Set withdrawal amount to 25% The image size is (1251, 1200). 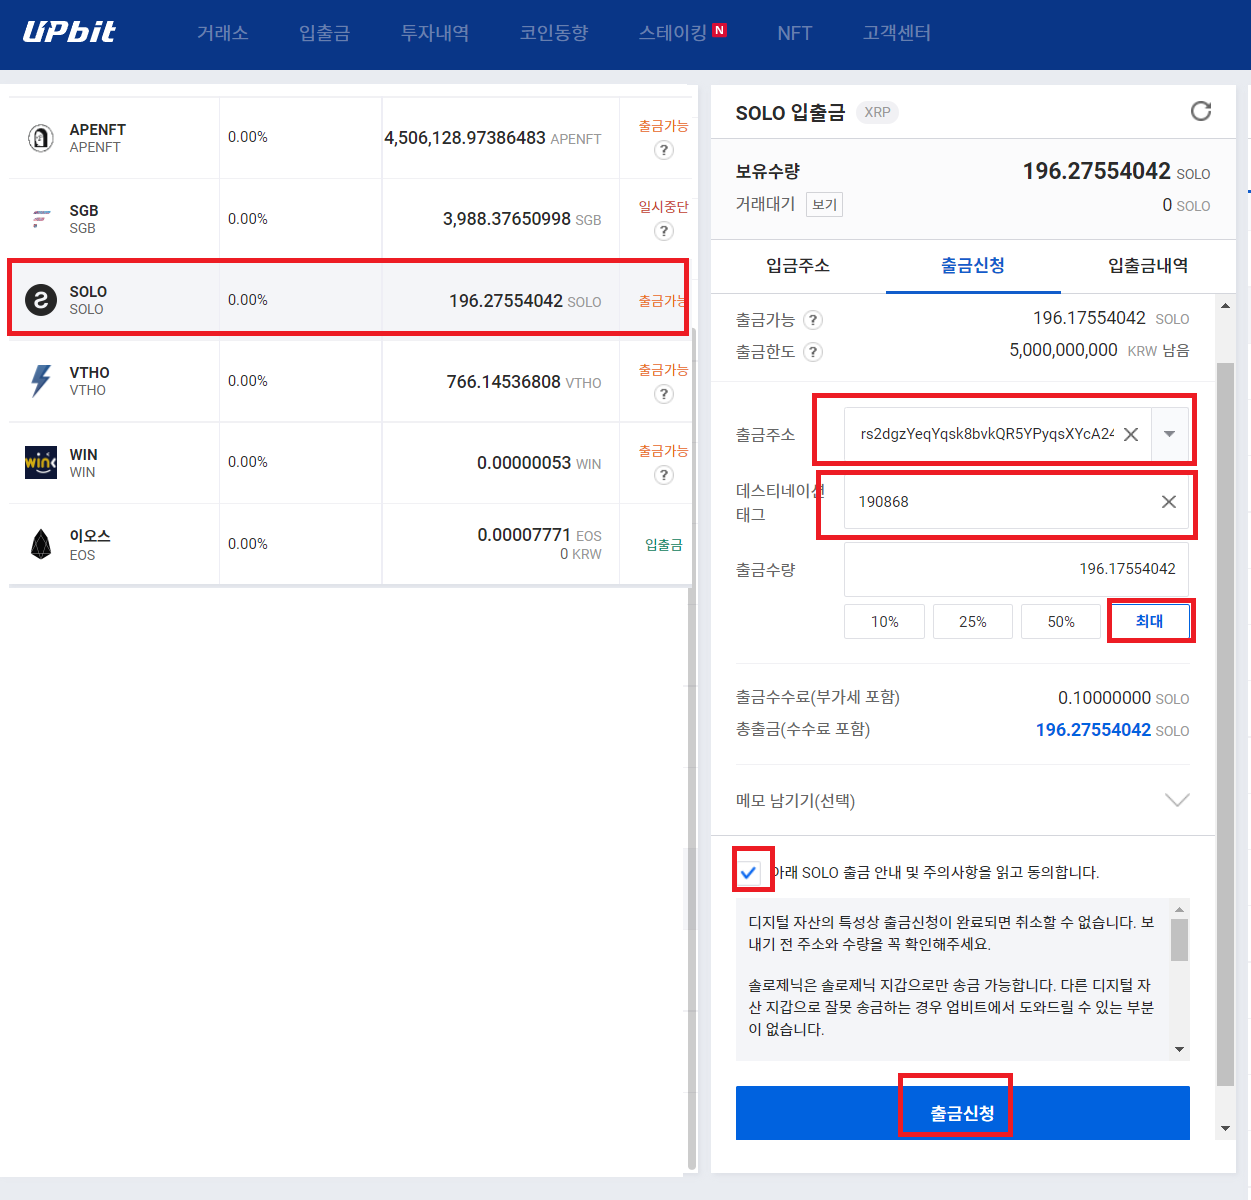coord(973,621)
